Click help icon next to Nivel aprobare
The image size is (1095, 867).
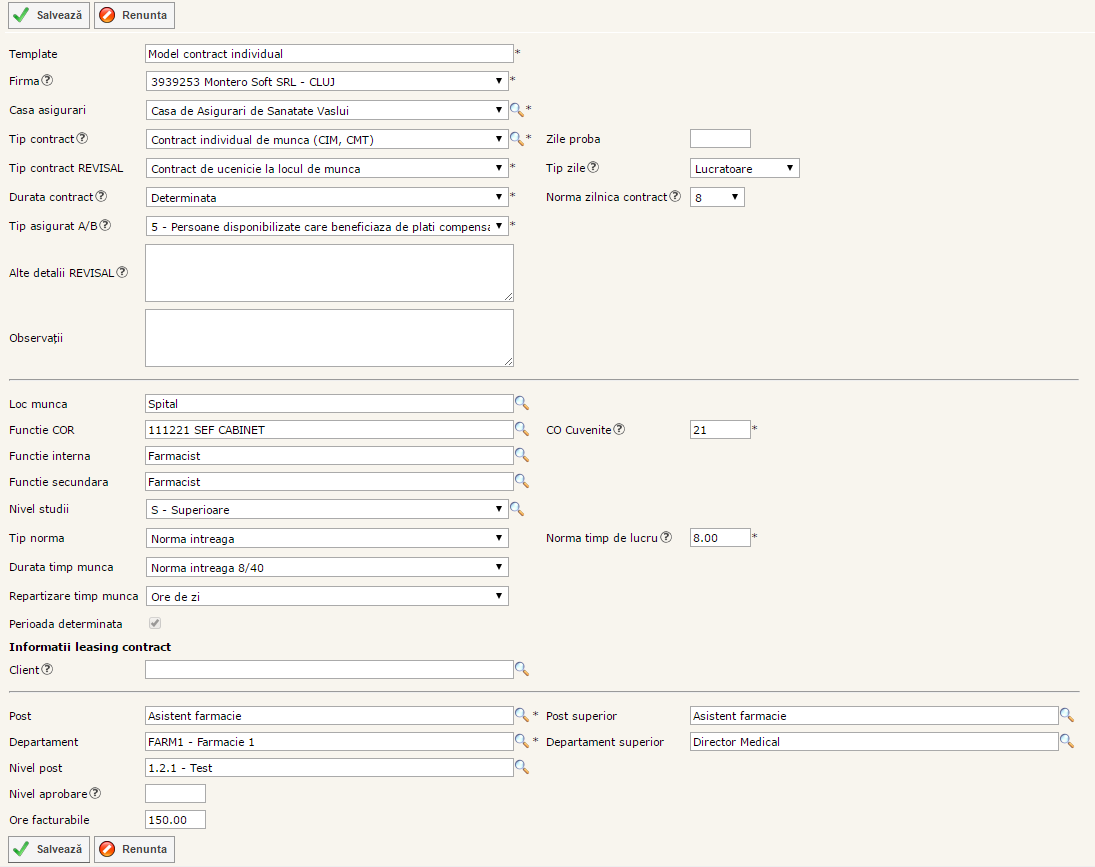95,794
